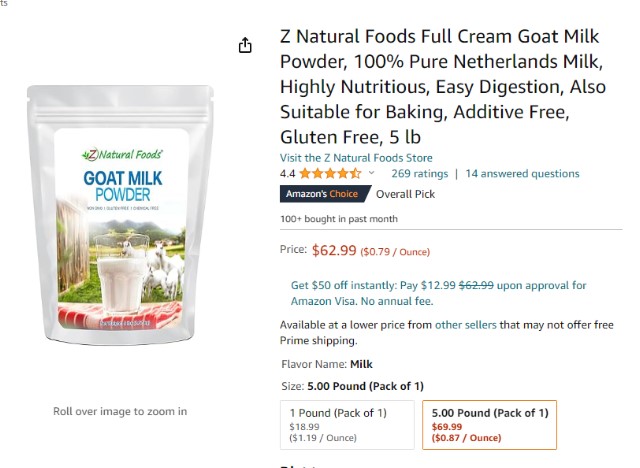The image size is (640, 468).
Task: Click the $62.99 price
Action: [x=334, y=250]
